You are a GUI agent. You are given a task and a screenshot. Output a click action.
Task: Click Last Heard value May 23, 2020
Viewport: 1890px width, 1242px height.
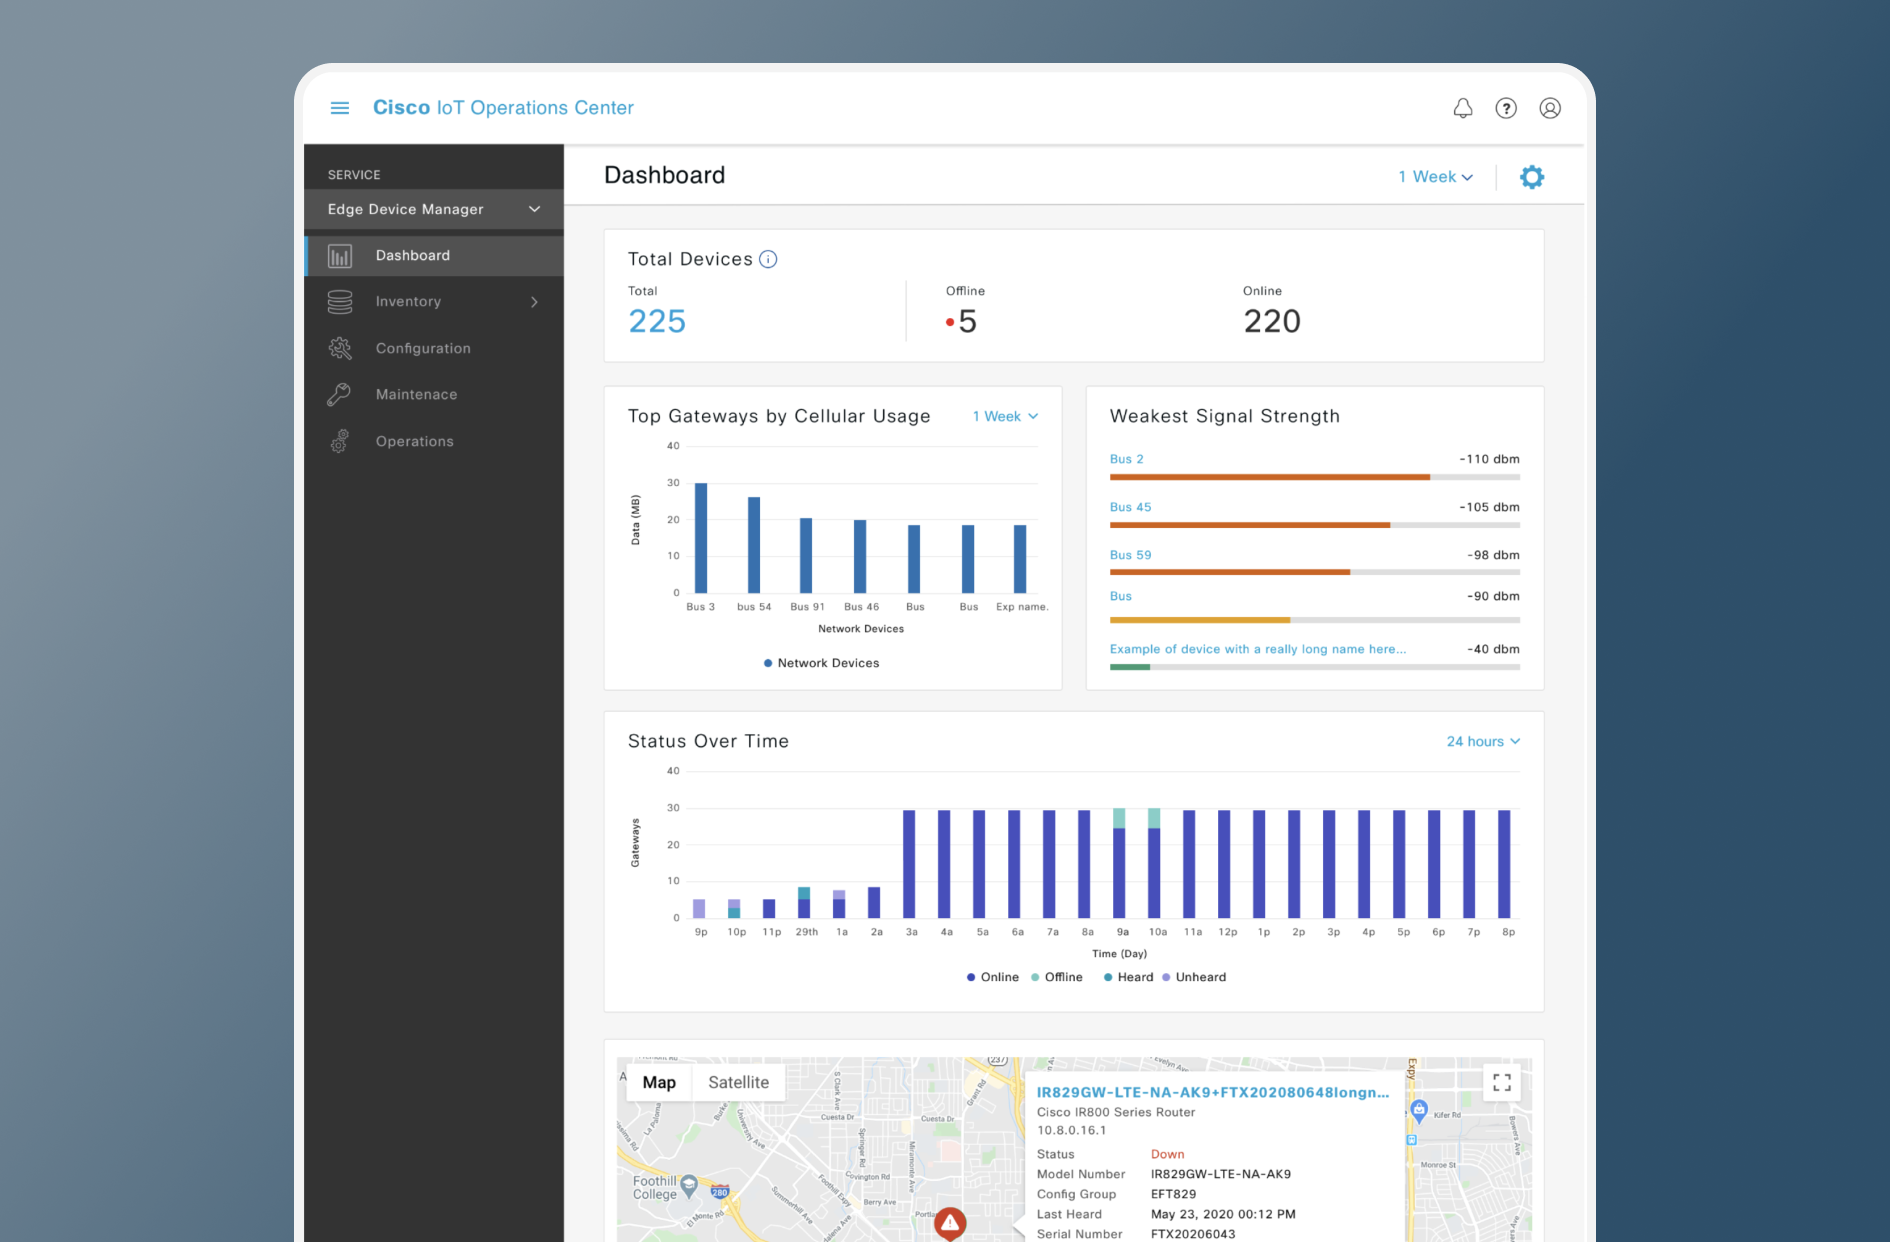coord(1223,1214)
